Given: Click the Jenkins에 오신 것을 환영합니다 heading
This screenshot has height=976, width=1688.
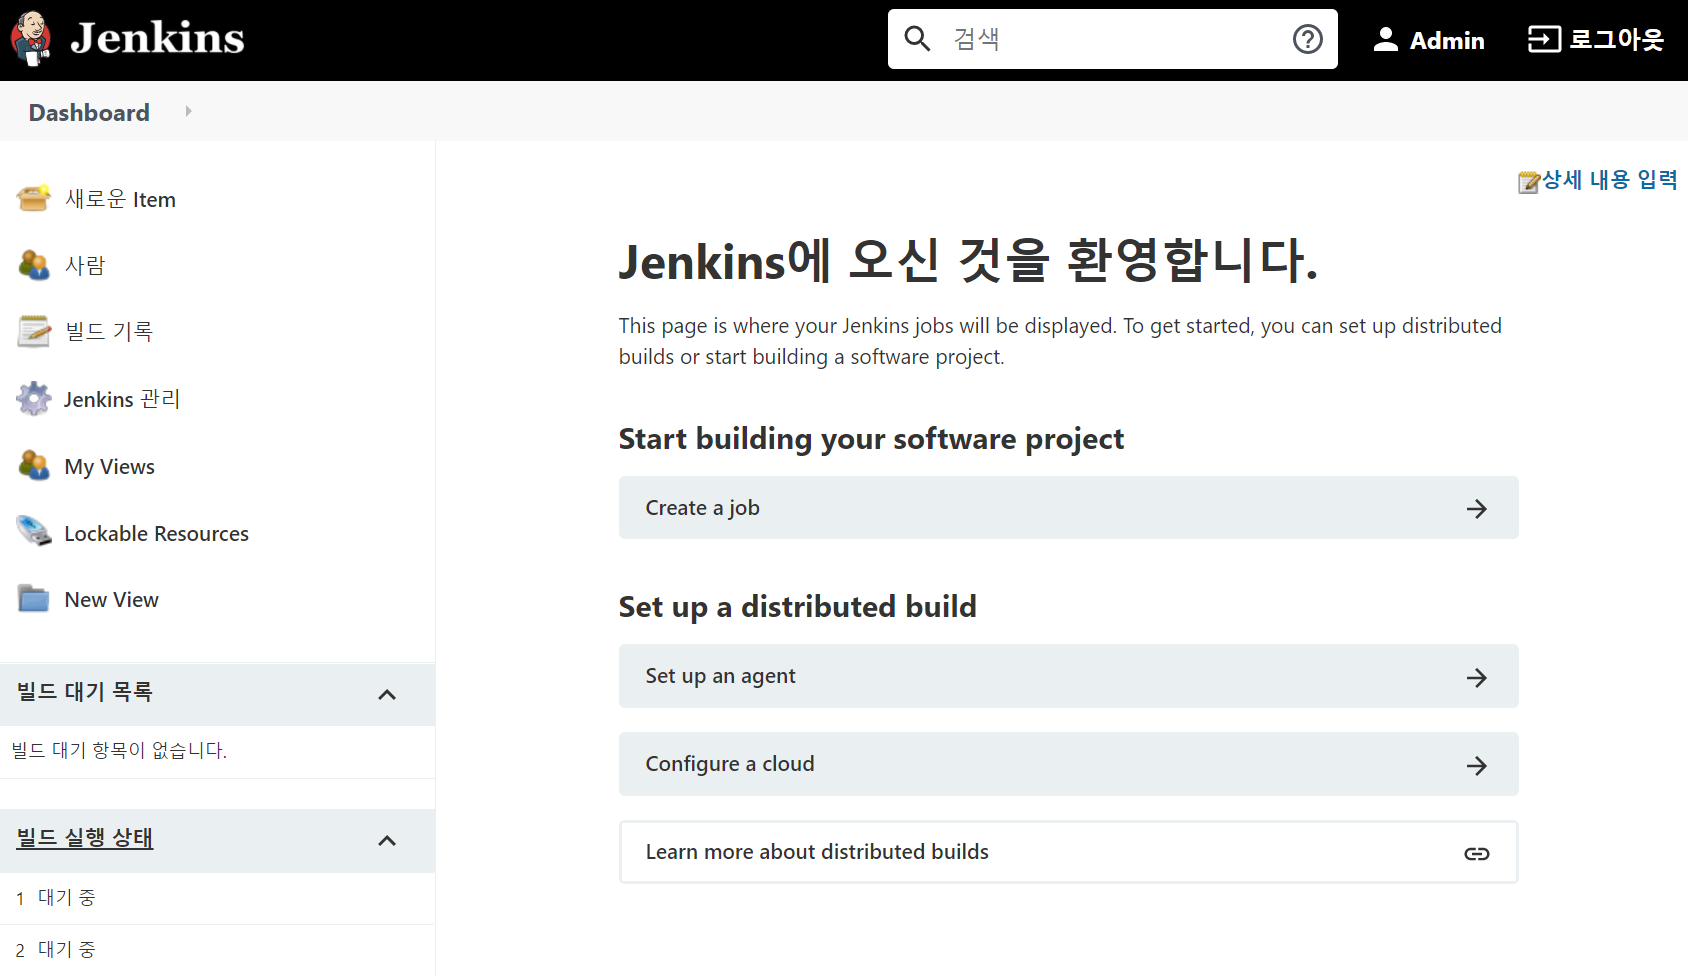Looking at the screenshot, I should (968, 261).
